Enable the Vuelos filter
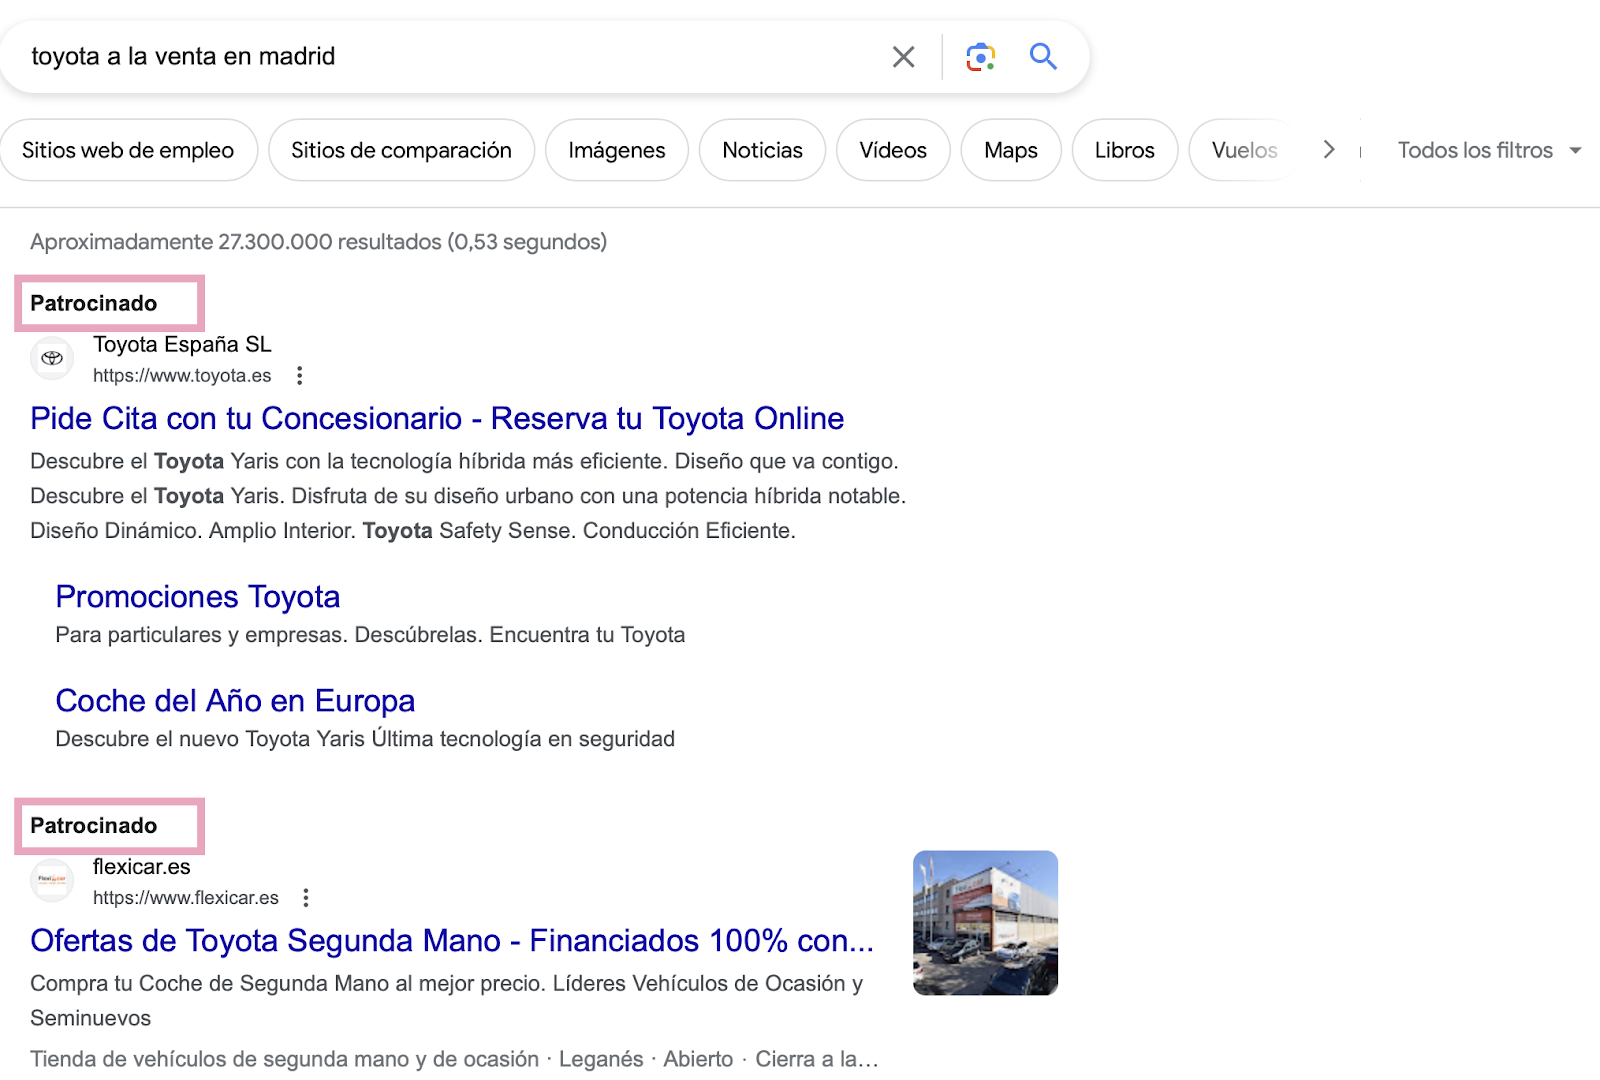The height and width of the screenshot is (1080, 1600). [1243, 150]
